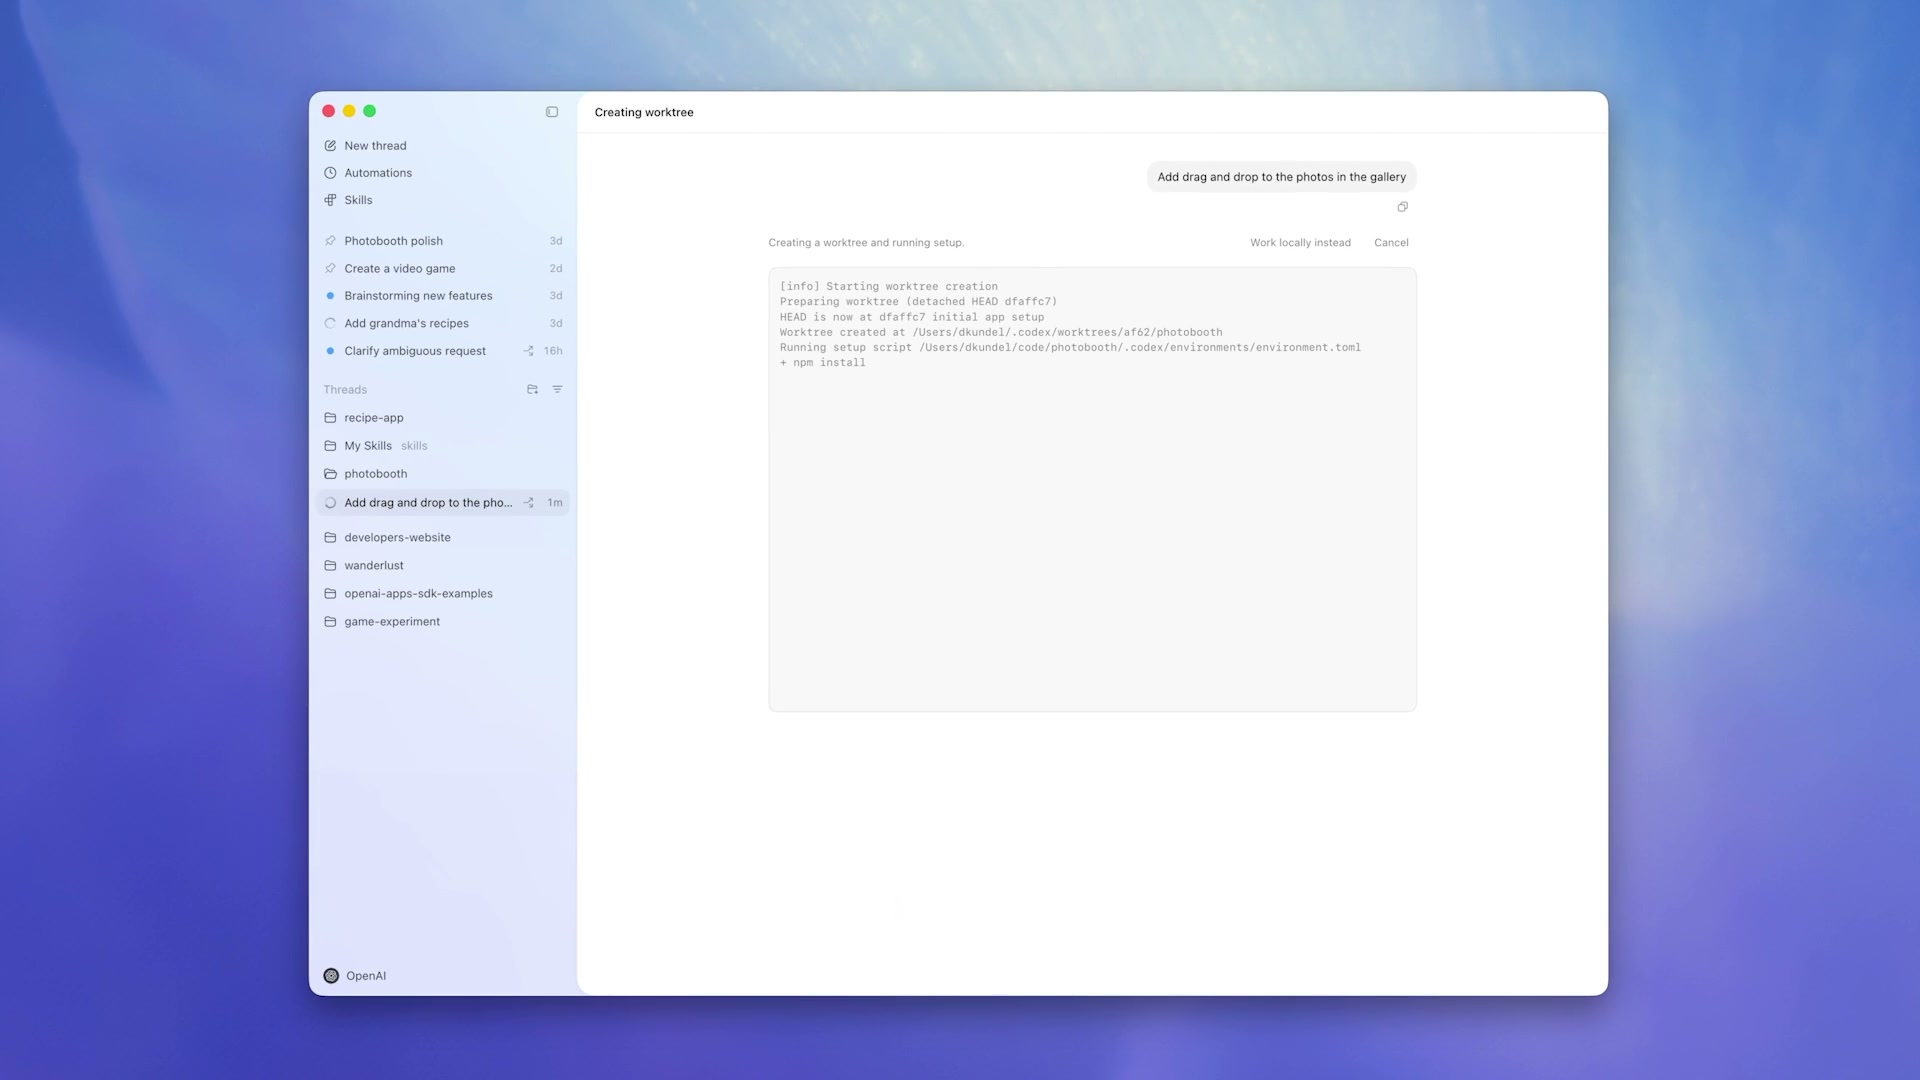Viewport: 1920px width, 1080px height.
Task: Click Work locally instead
Action: tap(1300, 243)
